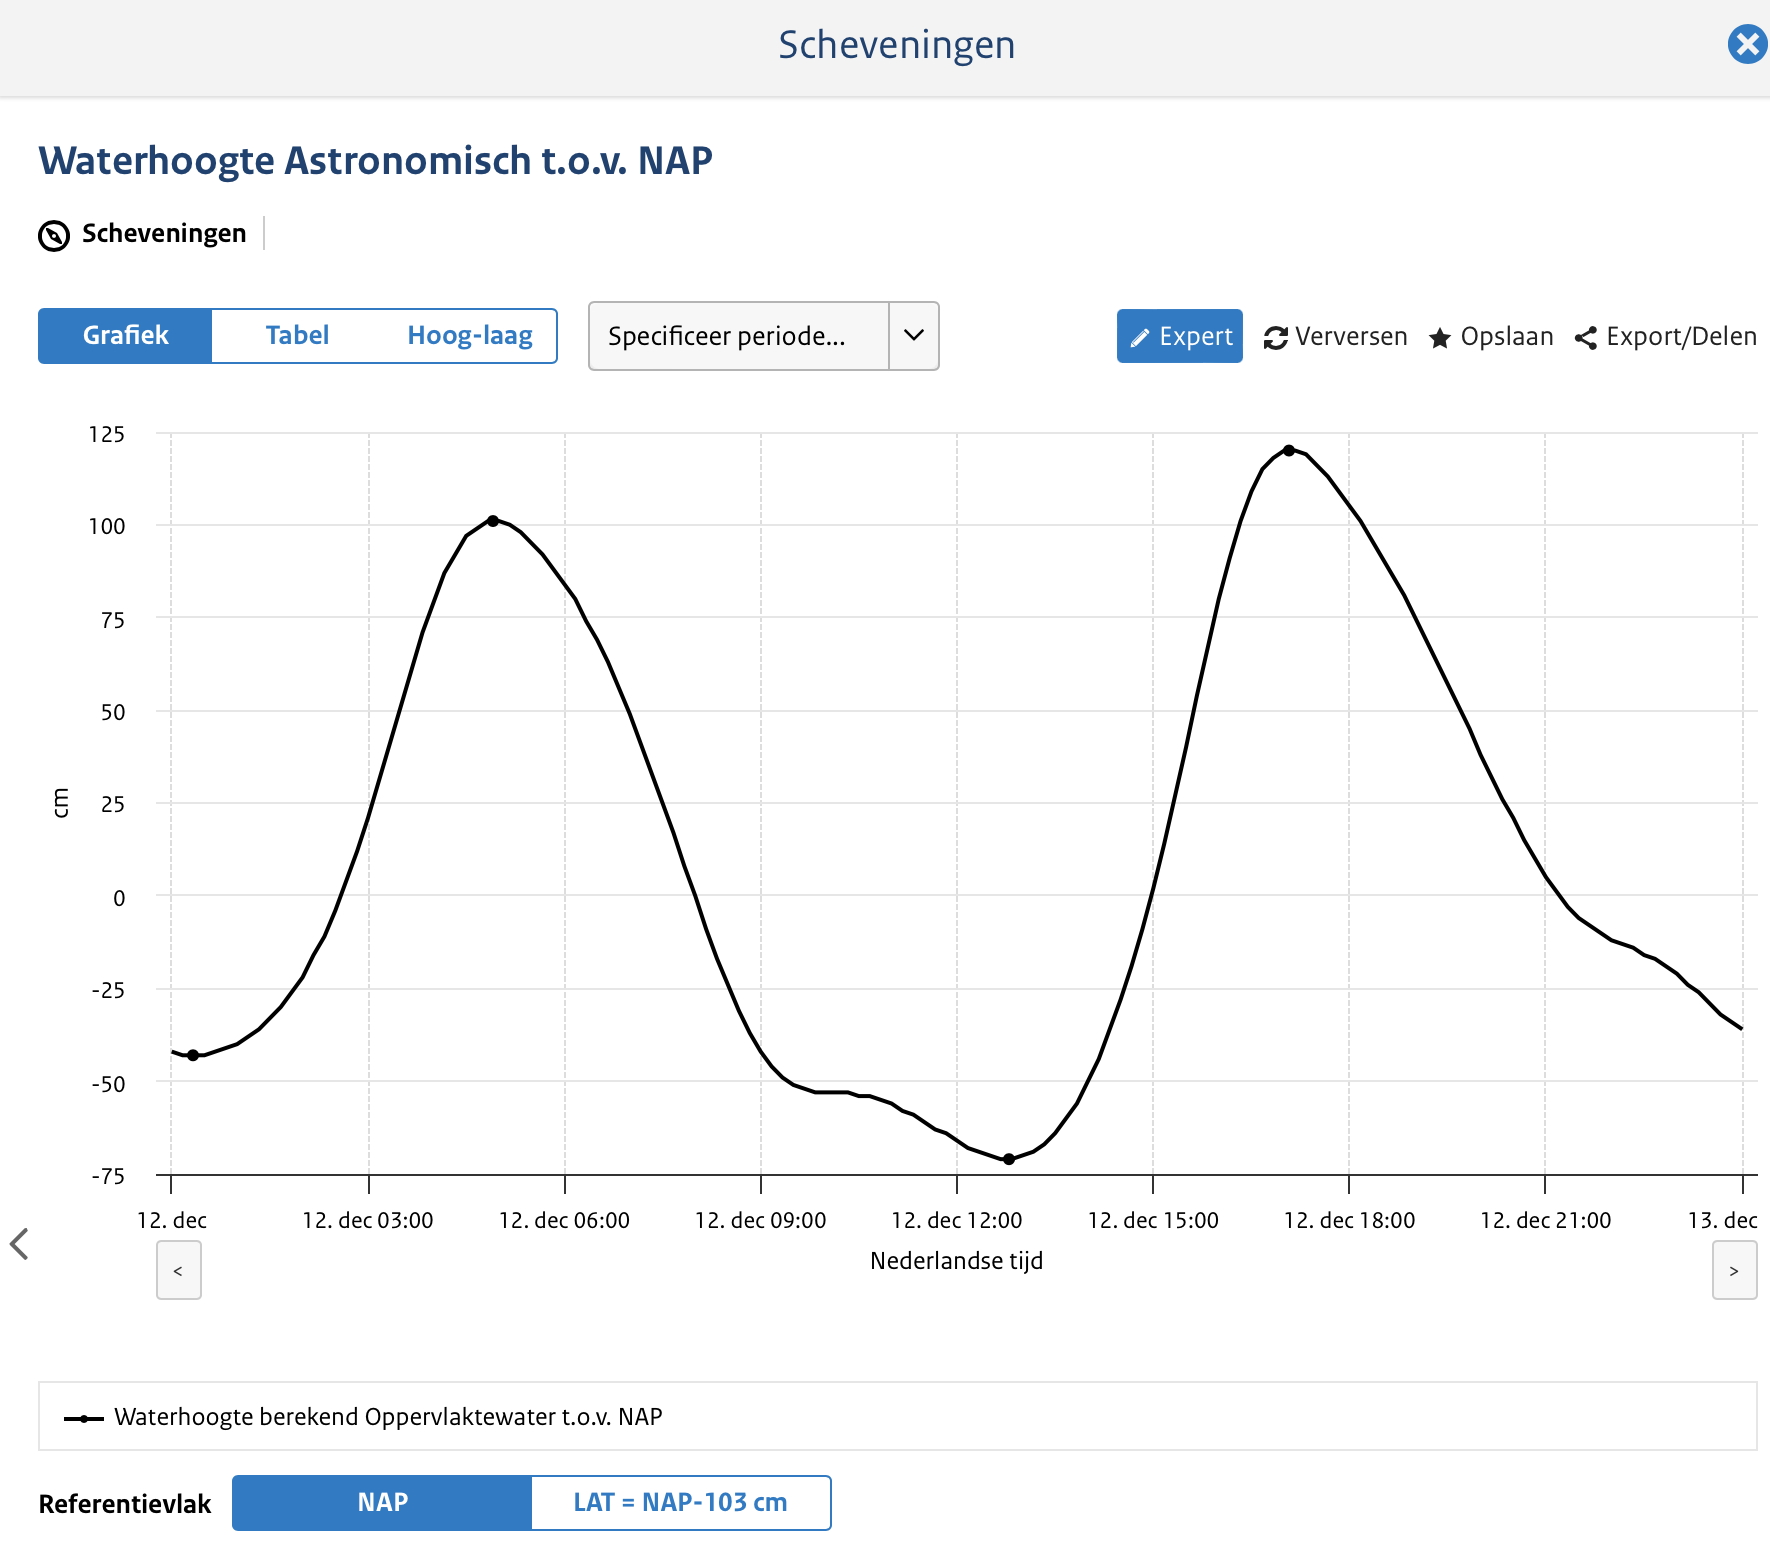Click the left chevron at page edge
The image size is (1770, 1544).
coord(19,1243)
